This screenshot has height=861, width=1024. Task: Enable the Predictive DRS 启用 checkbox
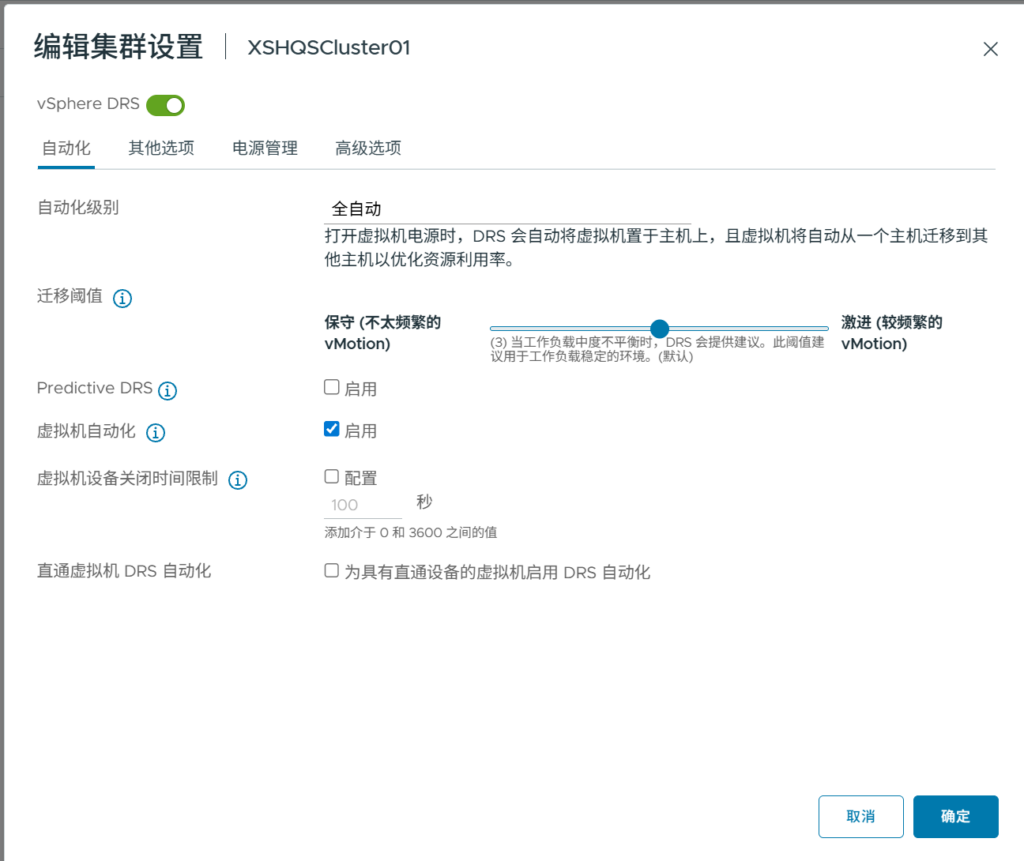(332, 388)
